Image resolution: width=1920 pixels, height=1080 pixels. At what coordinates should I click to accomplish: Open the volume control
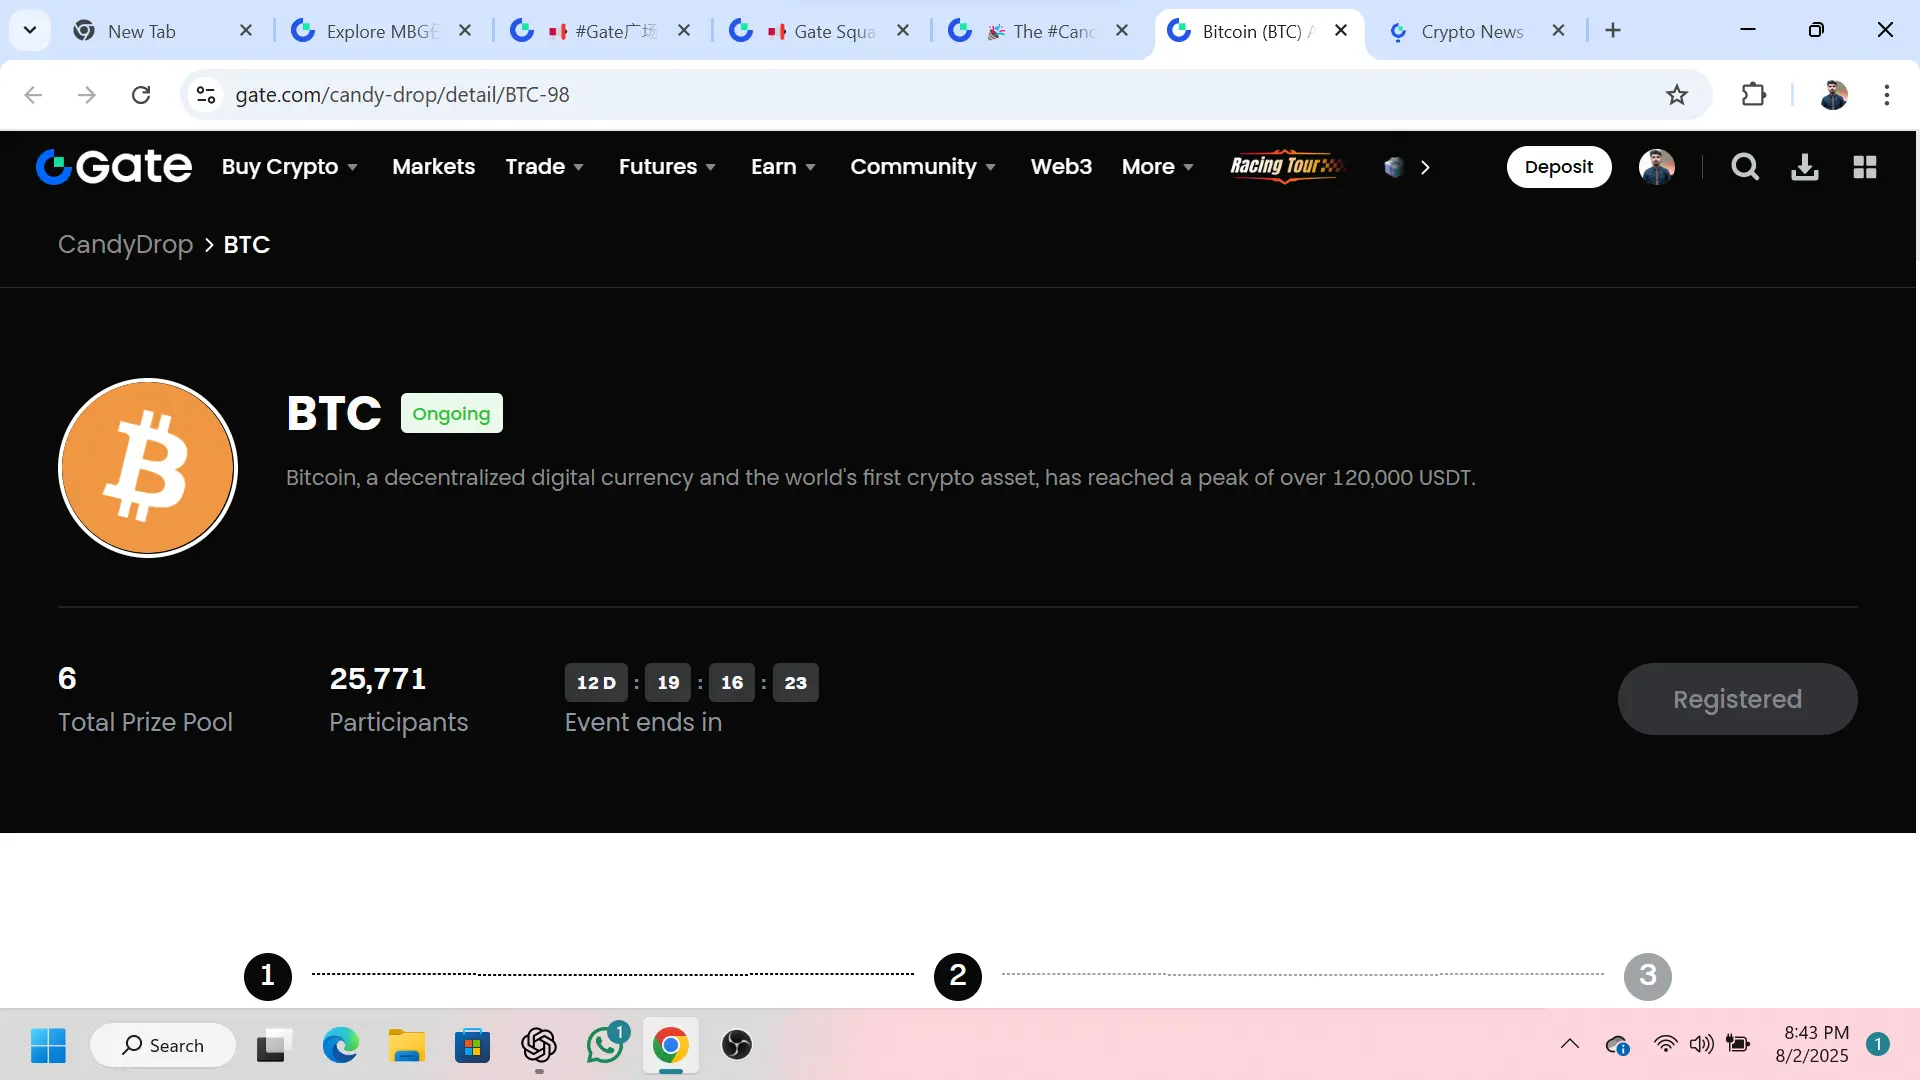click(1701, 1045)
